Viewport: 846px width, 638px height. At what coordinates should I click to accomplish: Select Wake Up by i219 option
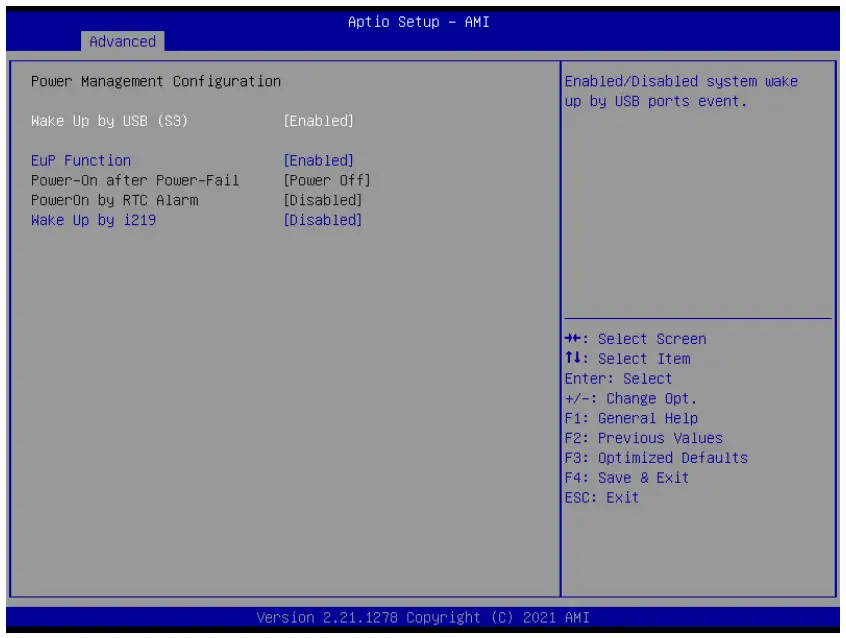(x=93, y=220)
